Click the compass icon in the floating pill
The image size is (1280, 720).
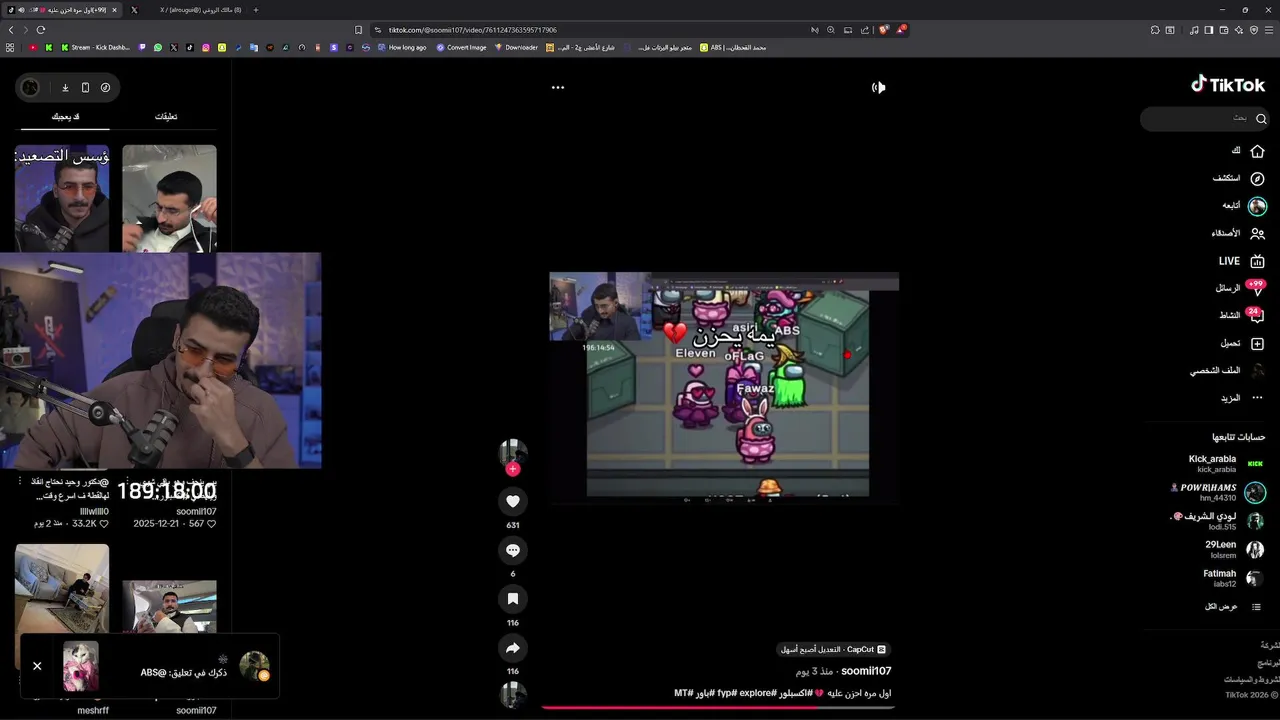click(x=105, y=88)
